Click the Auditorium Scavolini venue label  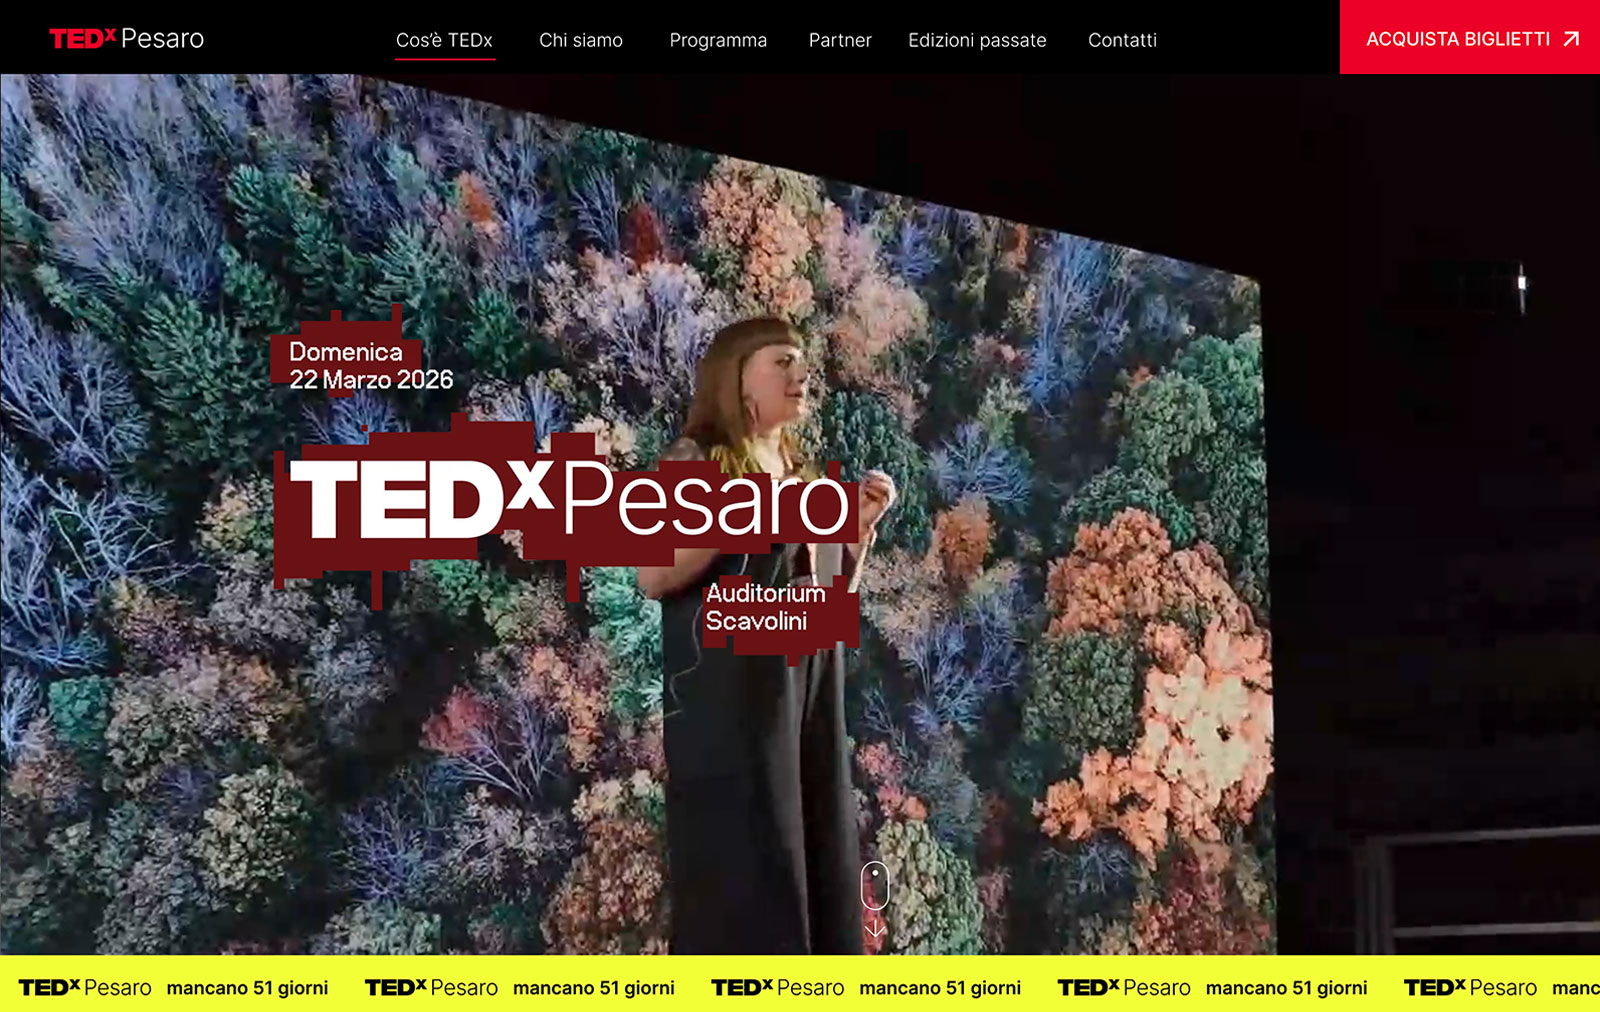tap(766, 607)
